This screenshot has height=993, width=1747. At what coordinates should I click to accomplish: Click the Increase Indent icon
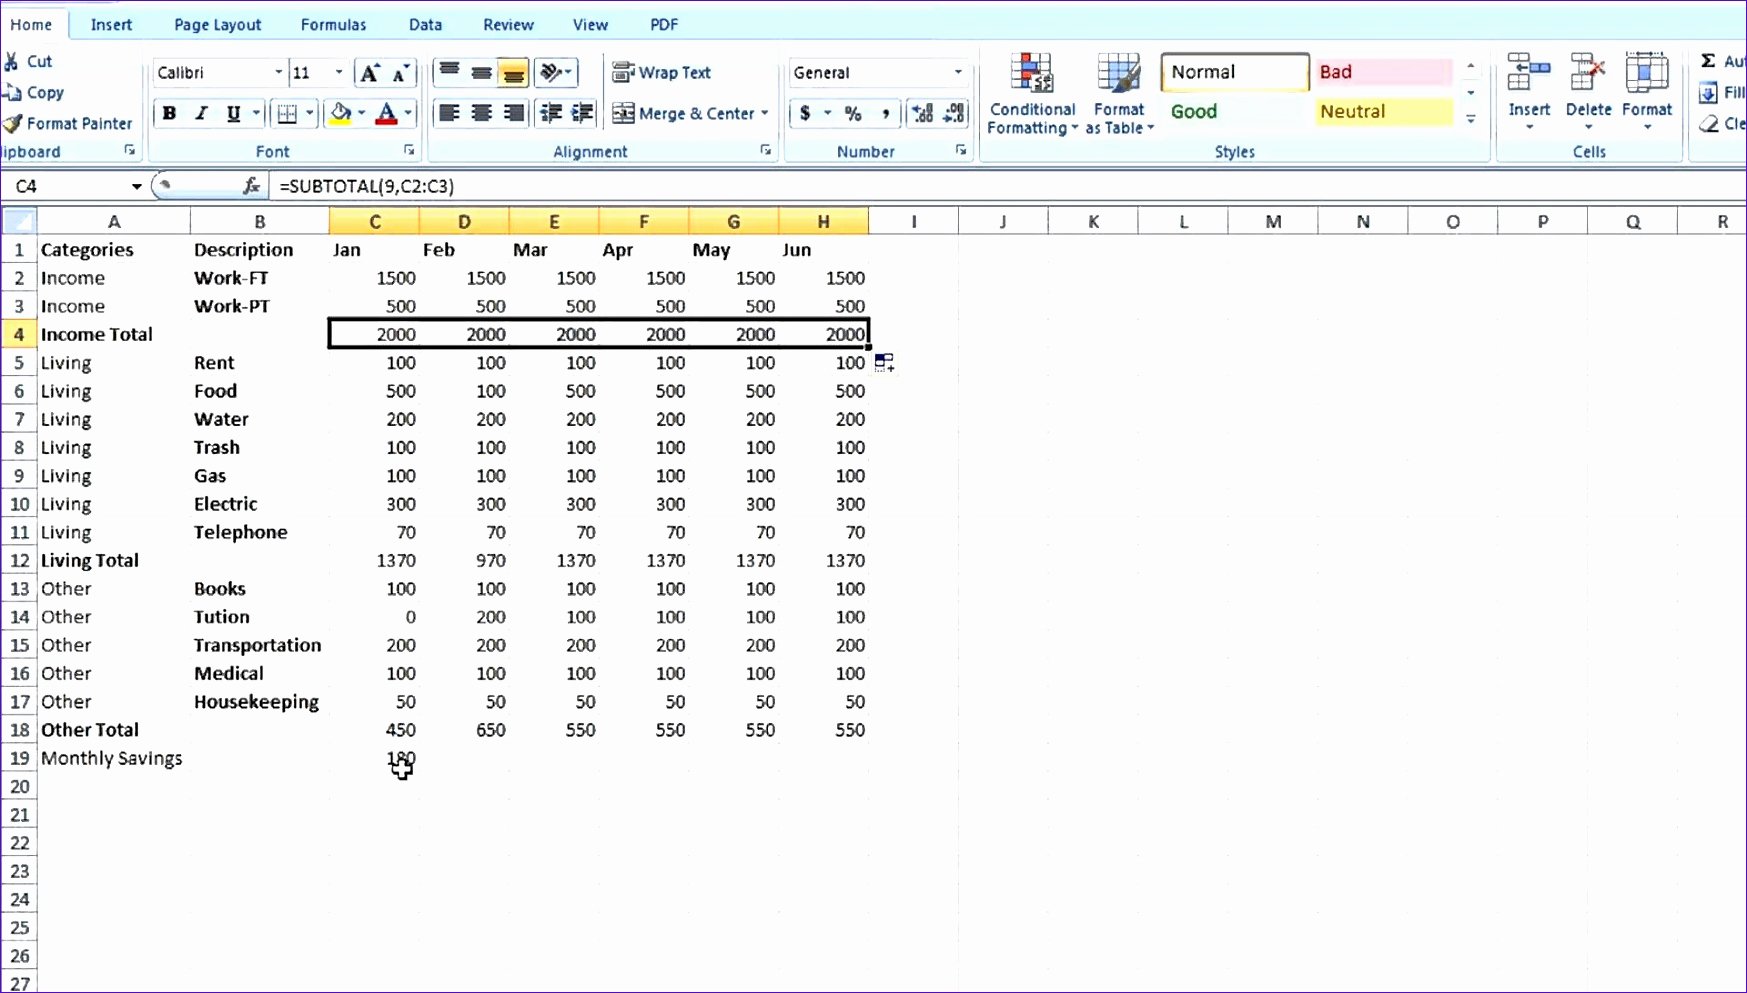[582, 113]
